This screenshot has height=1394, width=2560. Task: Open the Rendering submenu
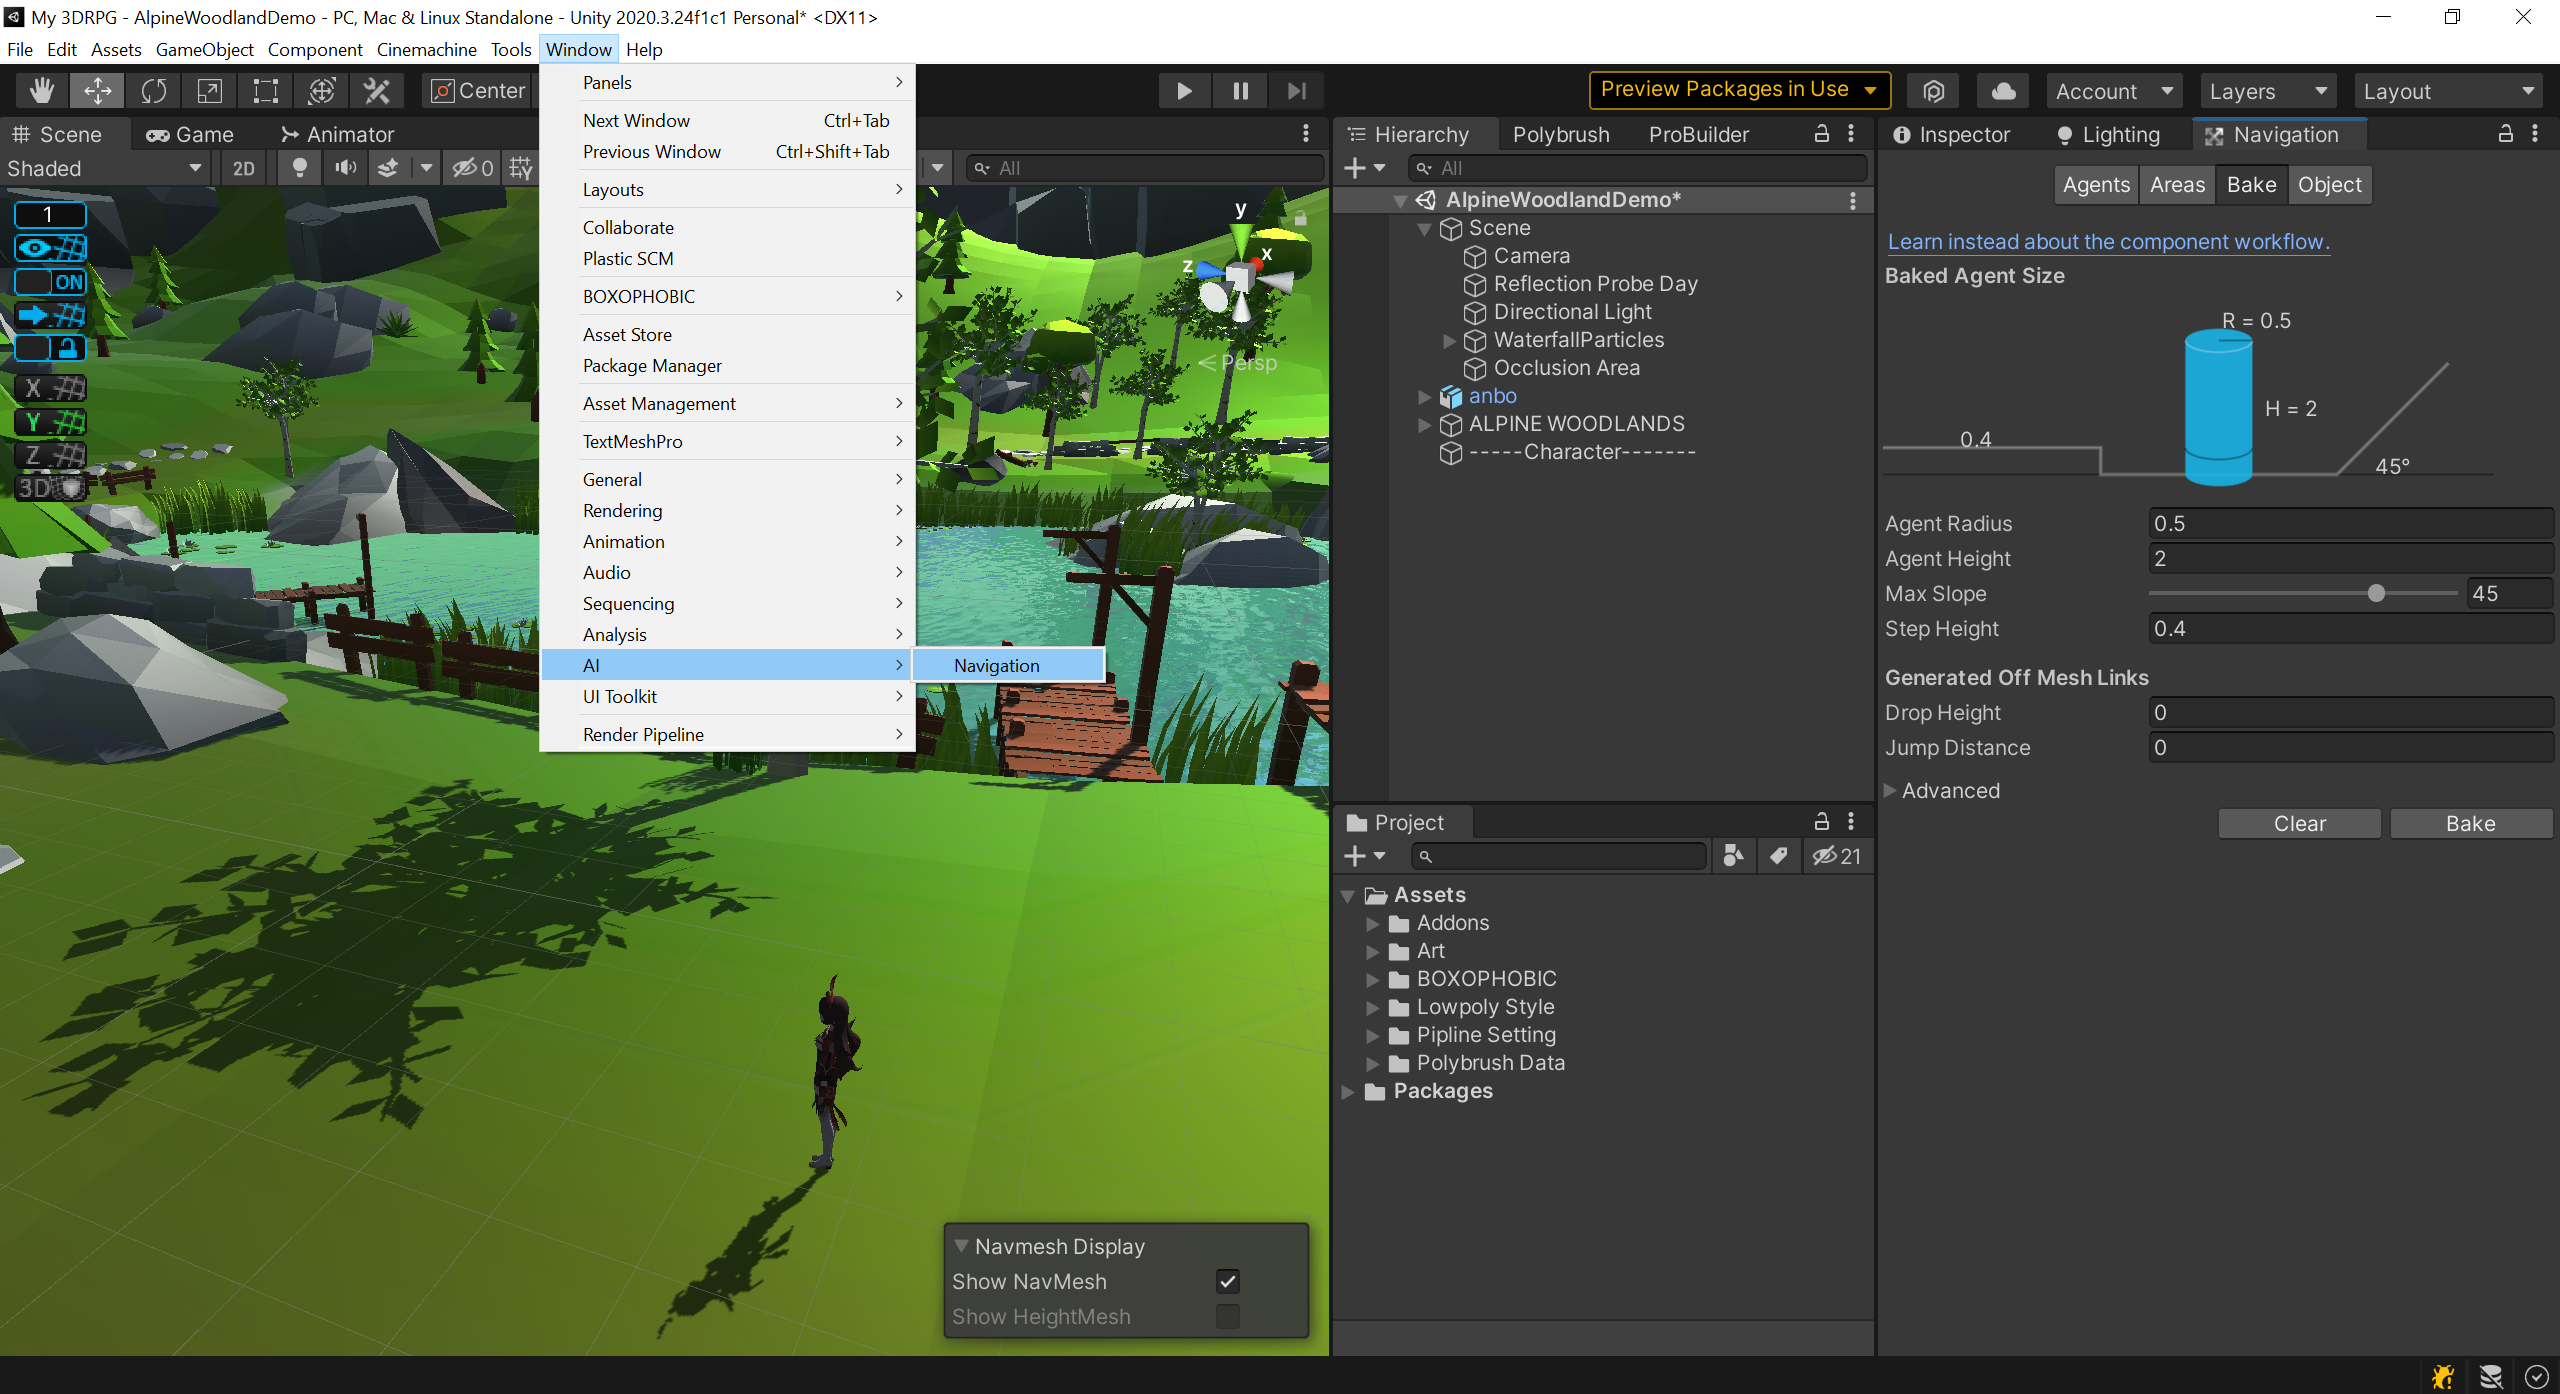[728, 510]
